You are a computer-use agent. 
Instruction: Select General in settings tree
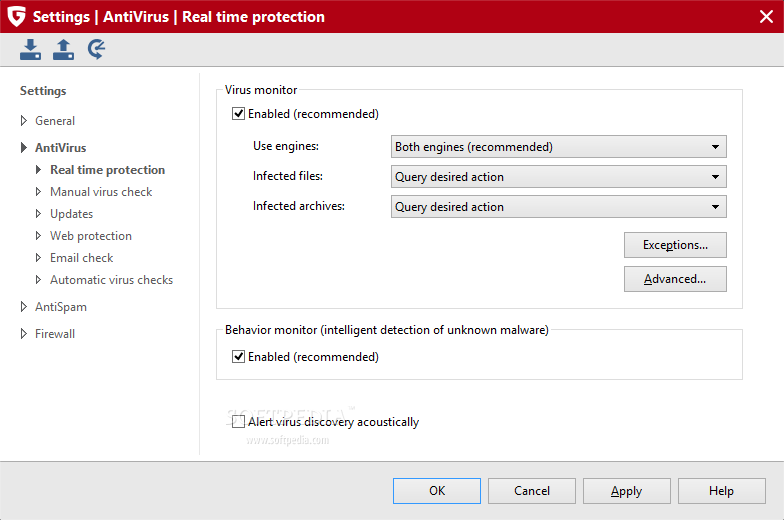click(54, 121)
